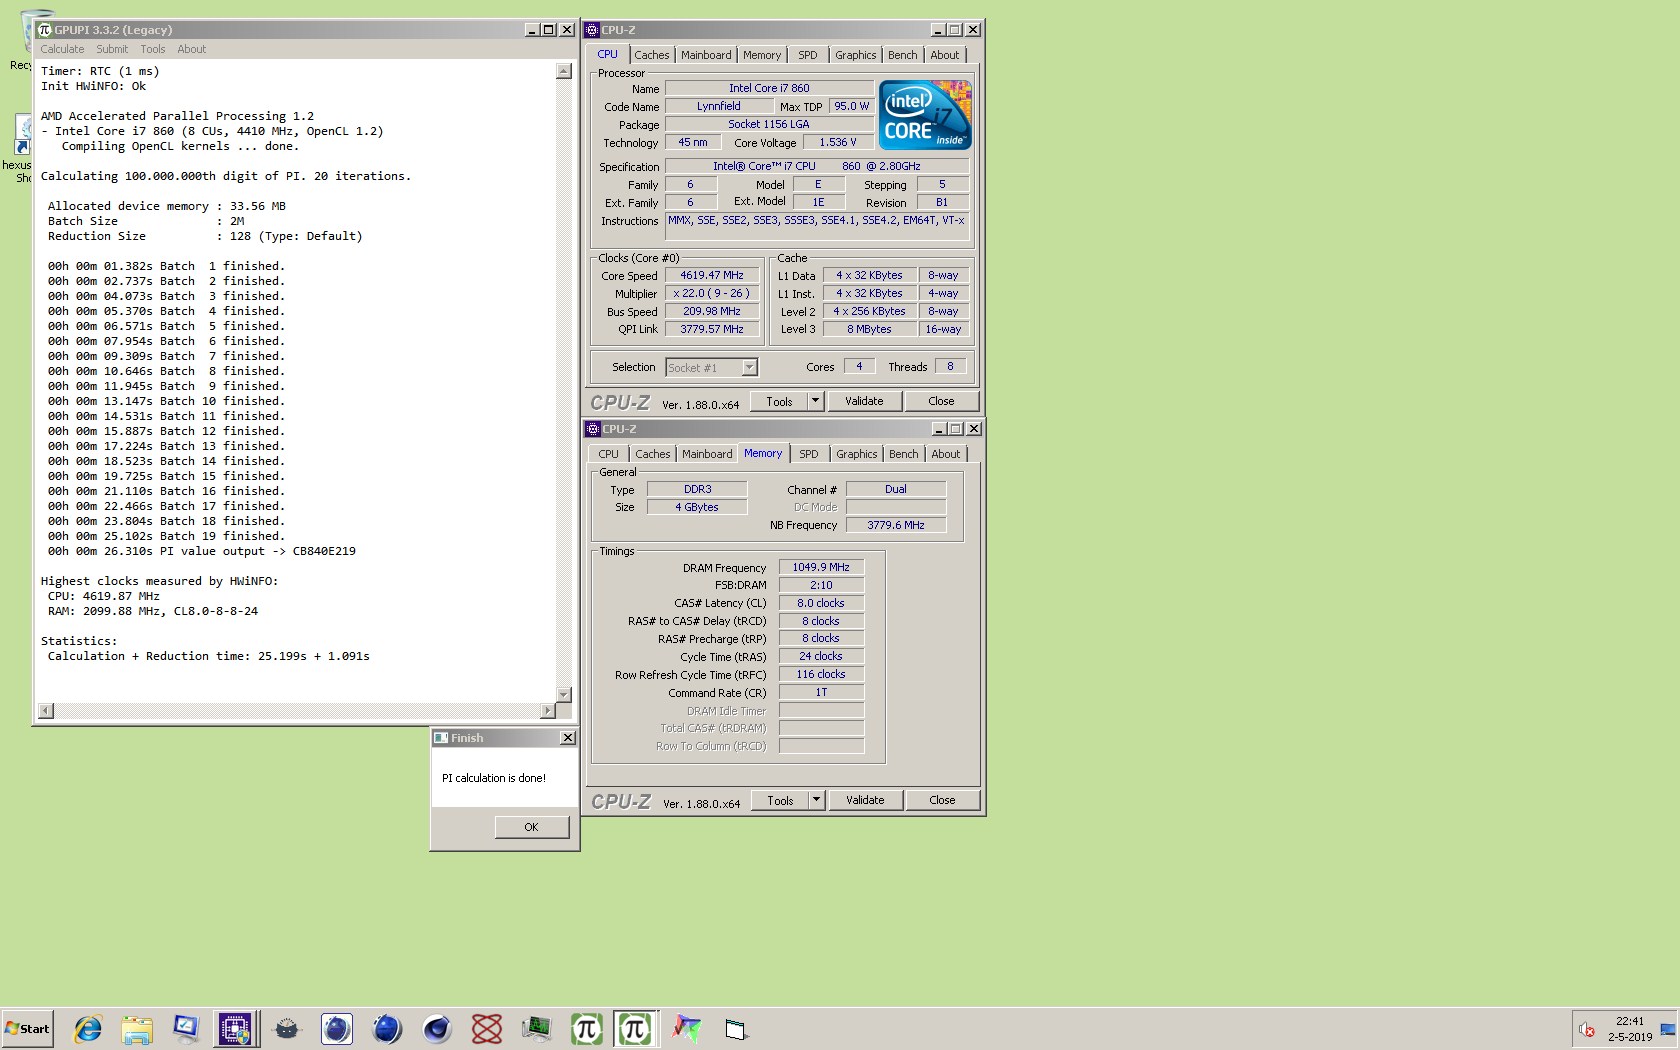Click Validate button in lower CPU-Z
This screenshot has height=1050, width=1680.
pyautogui.click(x=866, y=800)
